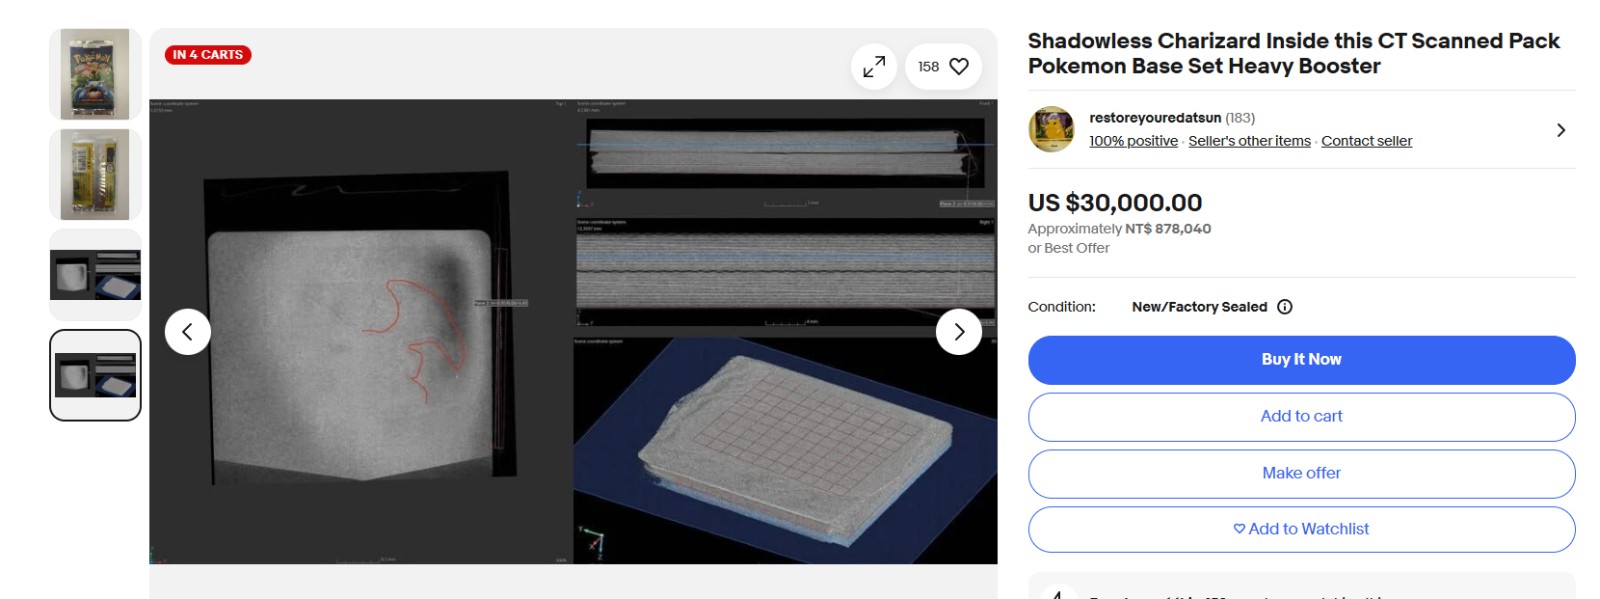Open condition info circle icon
The width and height of the screenshot is (1600, 599).
click(1285, 307)
